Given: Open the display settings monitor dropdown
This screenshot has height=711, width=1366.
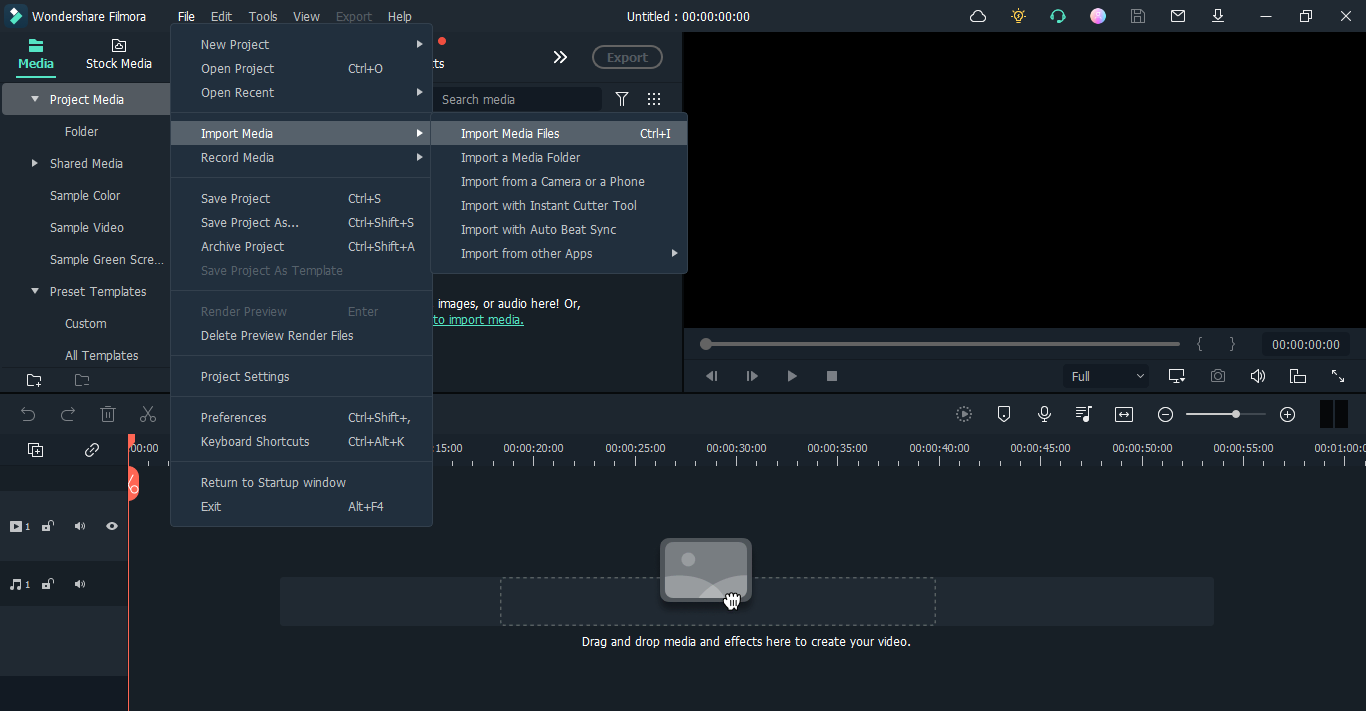Looking at the screenshot, I should point(1178,376).
